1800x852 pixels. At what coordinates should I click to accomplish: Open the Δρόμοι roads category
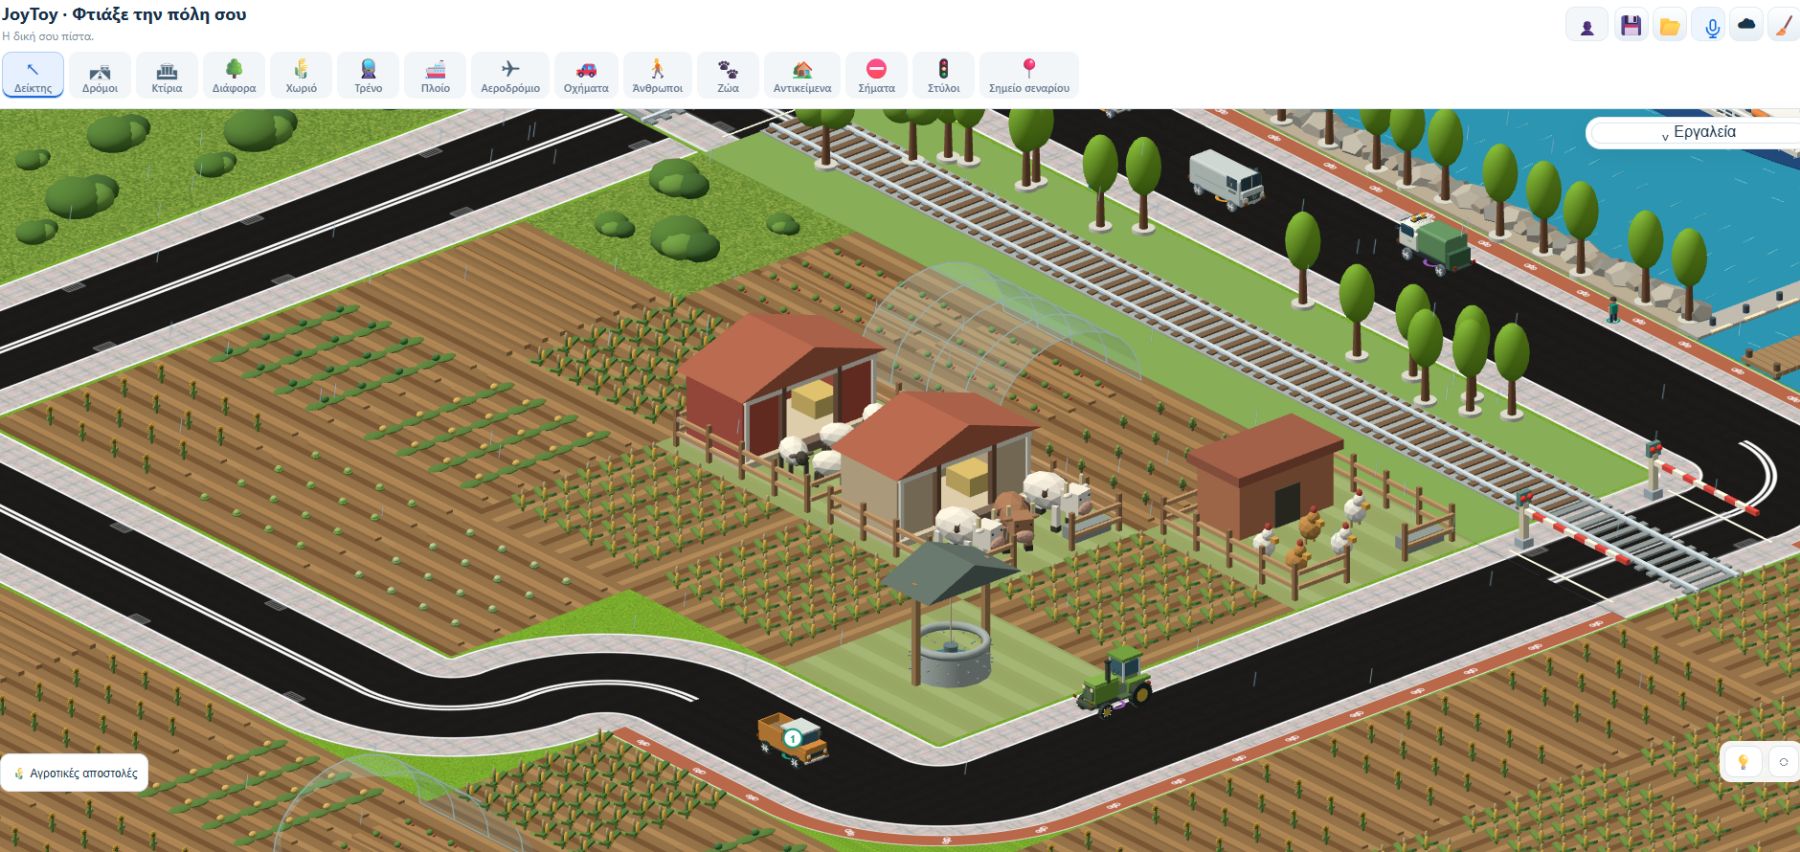click(x=100, y=75)
